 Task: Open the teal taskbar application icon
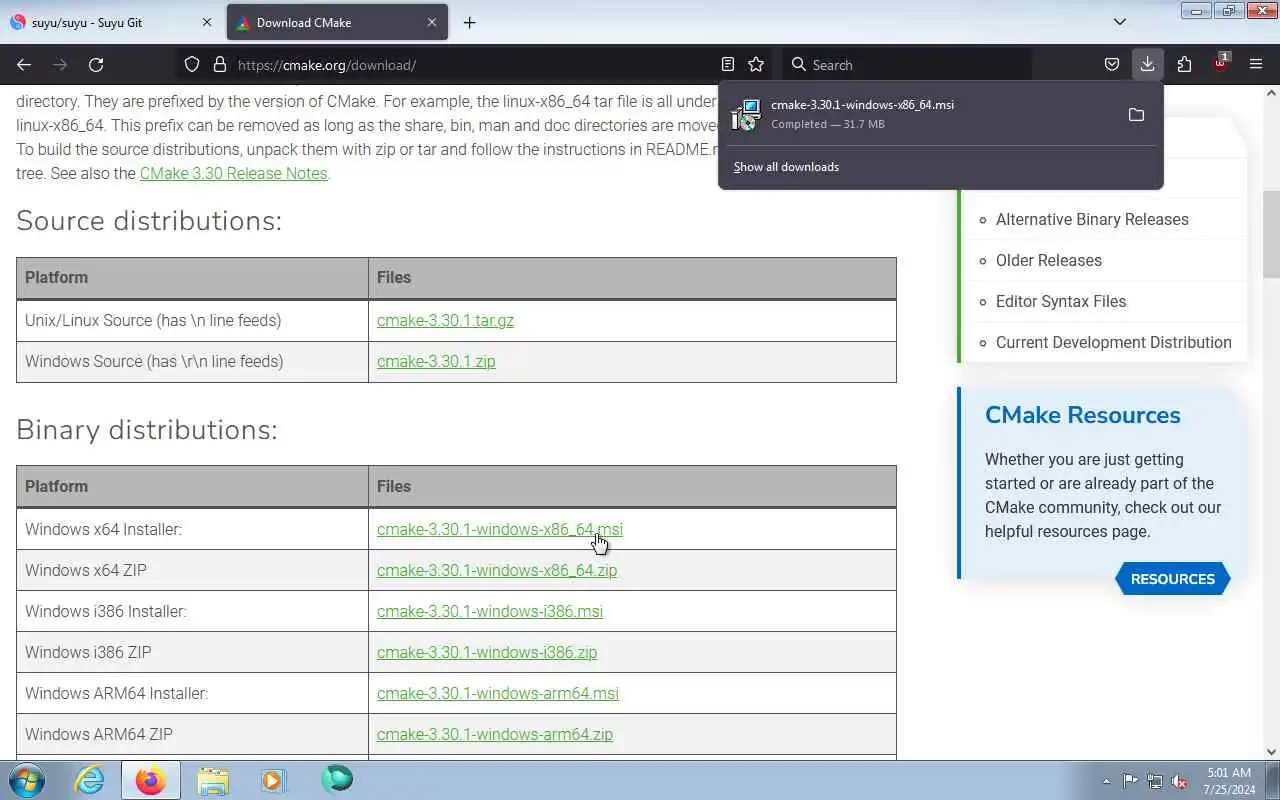(x=337, y=780)
